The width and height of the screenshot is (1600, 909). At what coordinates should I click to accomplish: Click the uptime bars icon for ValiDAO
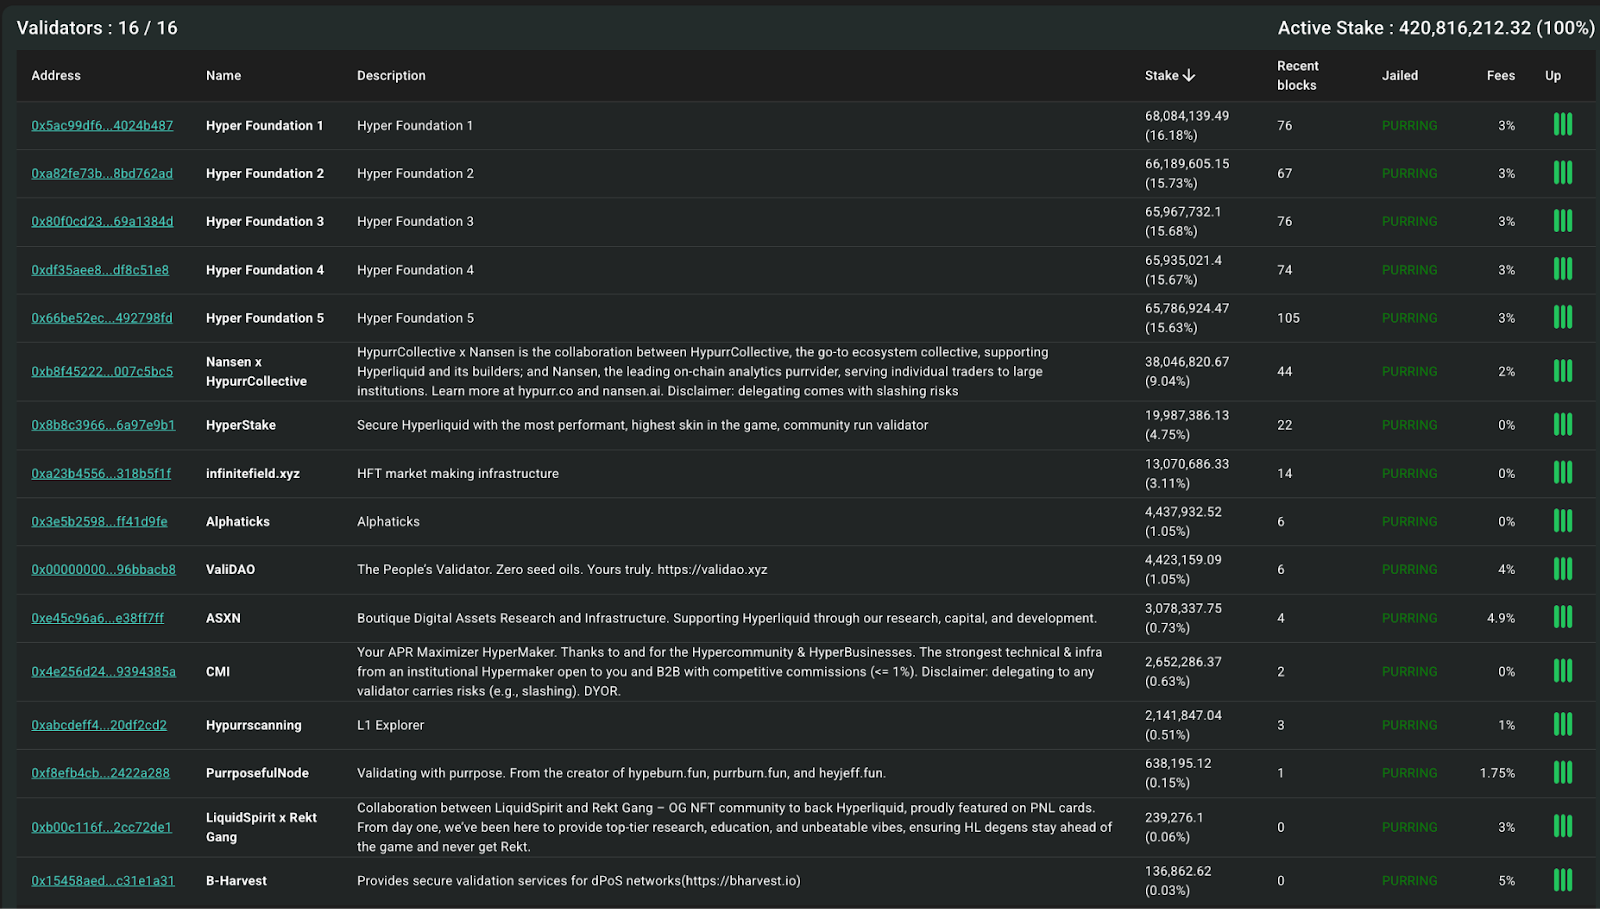pos(1562,569)
